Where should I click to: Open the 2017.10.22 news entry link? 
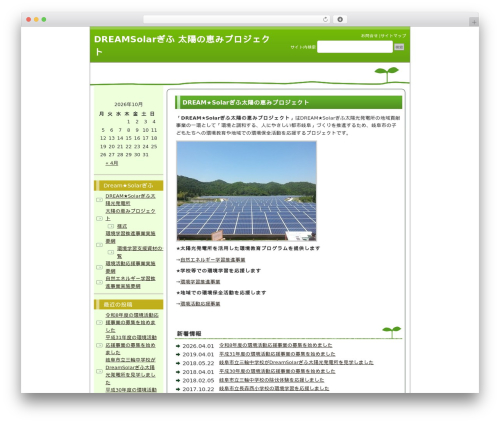(274, 389)
